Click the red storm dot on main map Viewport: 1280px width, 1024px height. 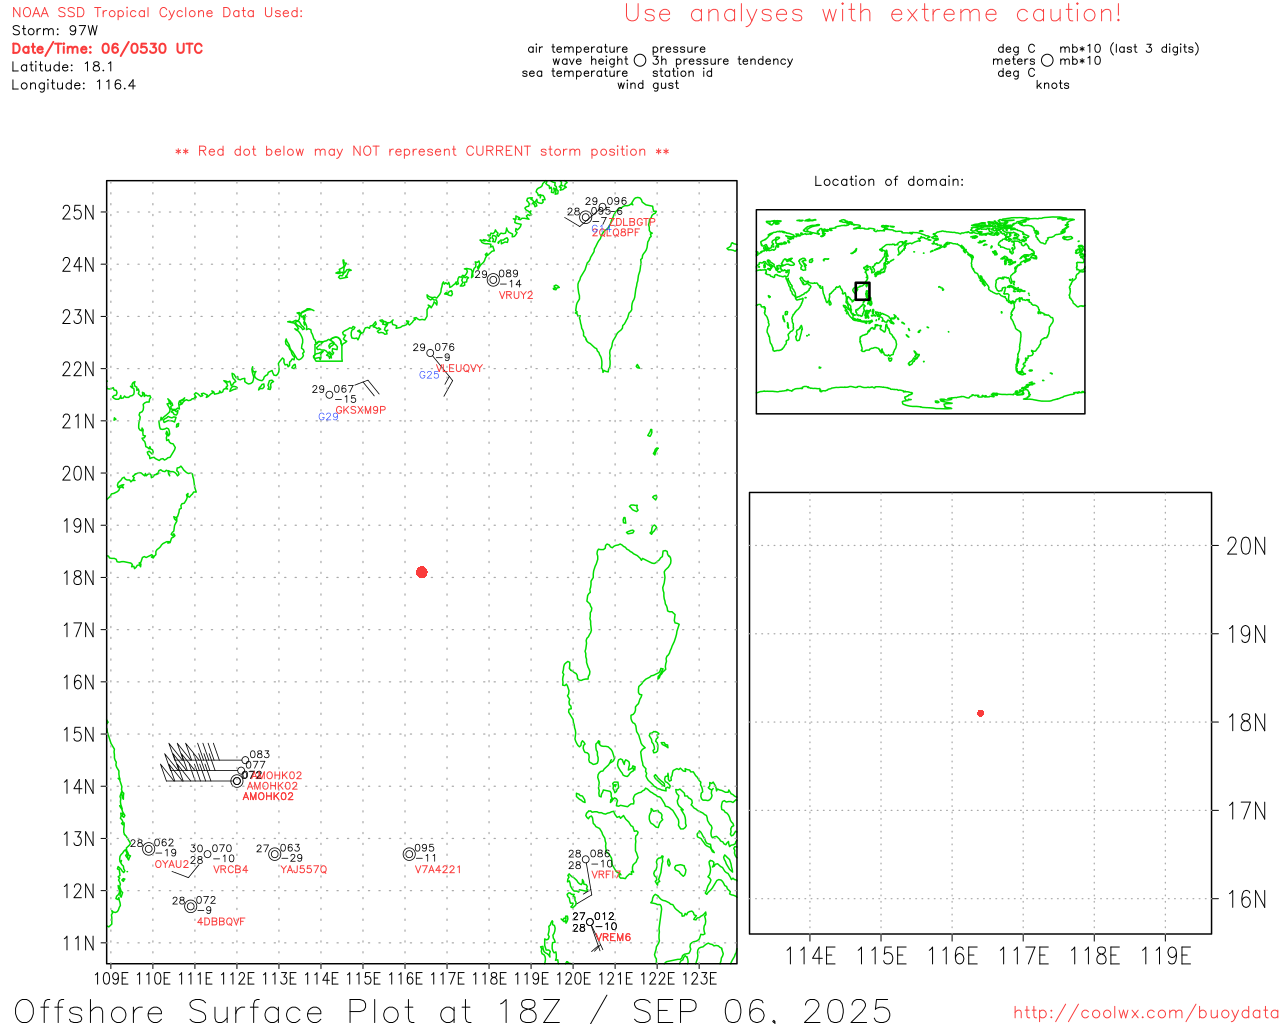(x=421, y=572)
